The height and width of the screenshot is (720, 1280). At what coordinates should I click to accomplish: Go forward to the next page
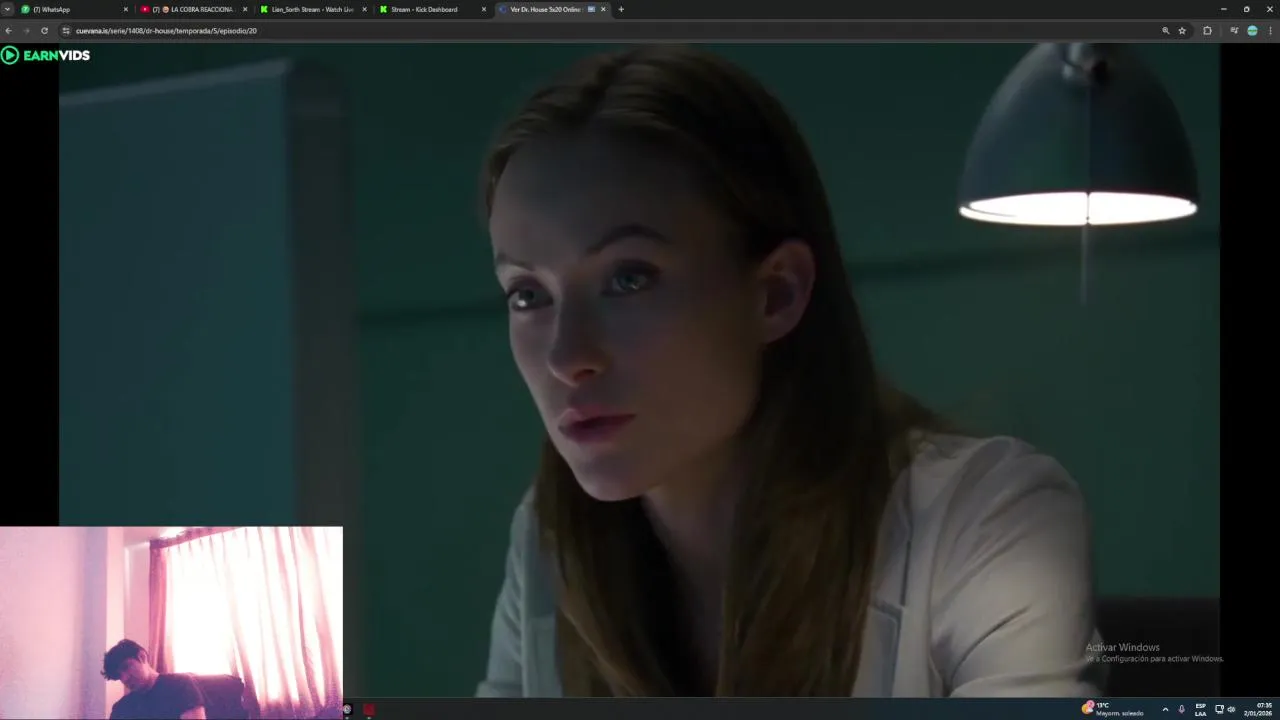point(26,31)
